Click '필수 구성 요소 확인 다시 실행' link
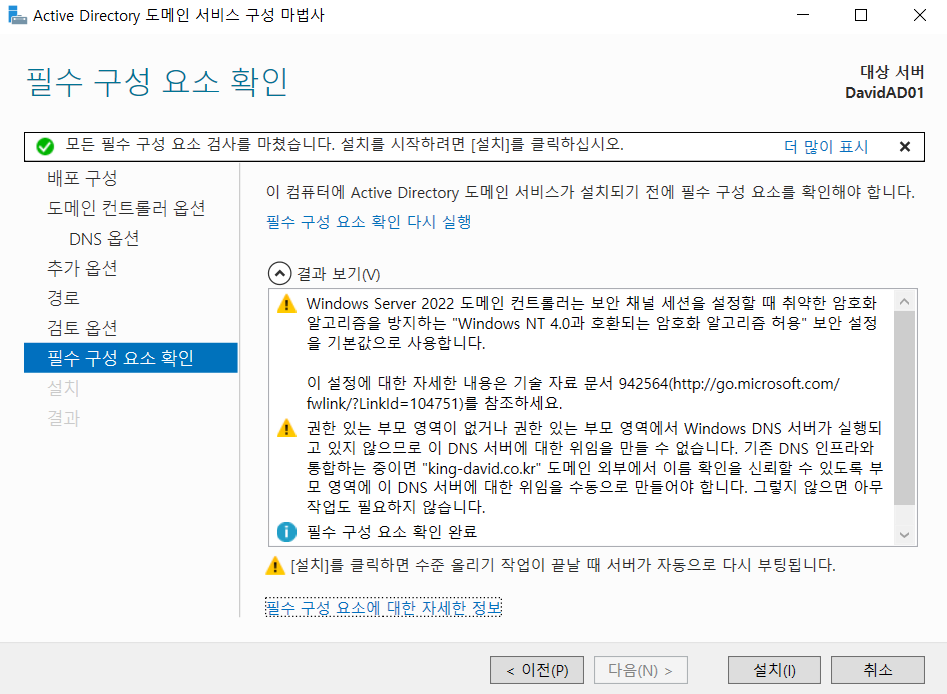The height and width of the screenshot is (694, 947). click(368, 222)
